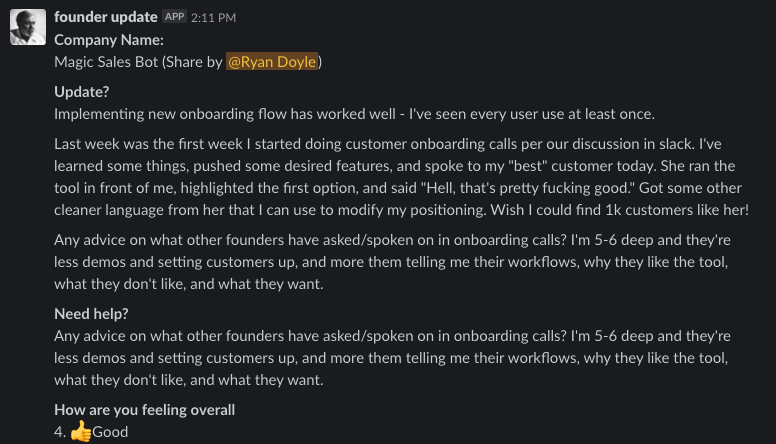
Task: Open the founder update profile avatar
Action: (x=28, y=27)
